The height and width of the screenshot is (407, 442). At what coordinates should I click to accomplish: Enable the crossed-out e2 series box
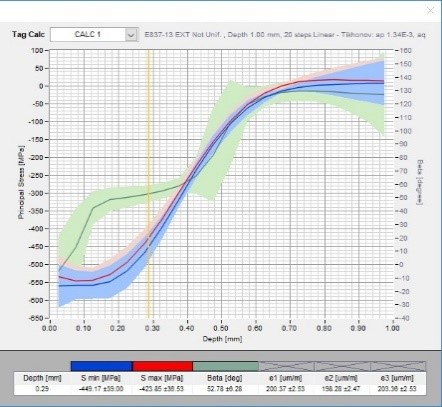(x=342, y=366)
